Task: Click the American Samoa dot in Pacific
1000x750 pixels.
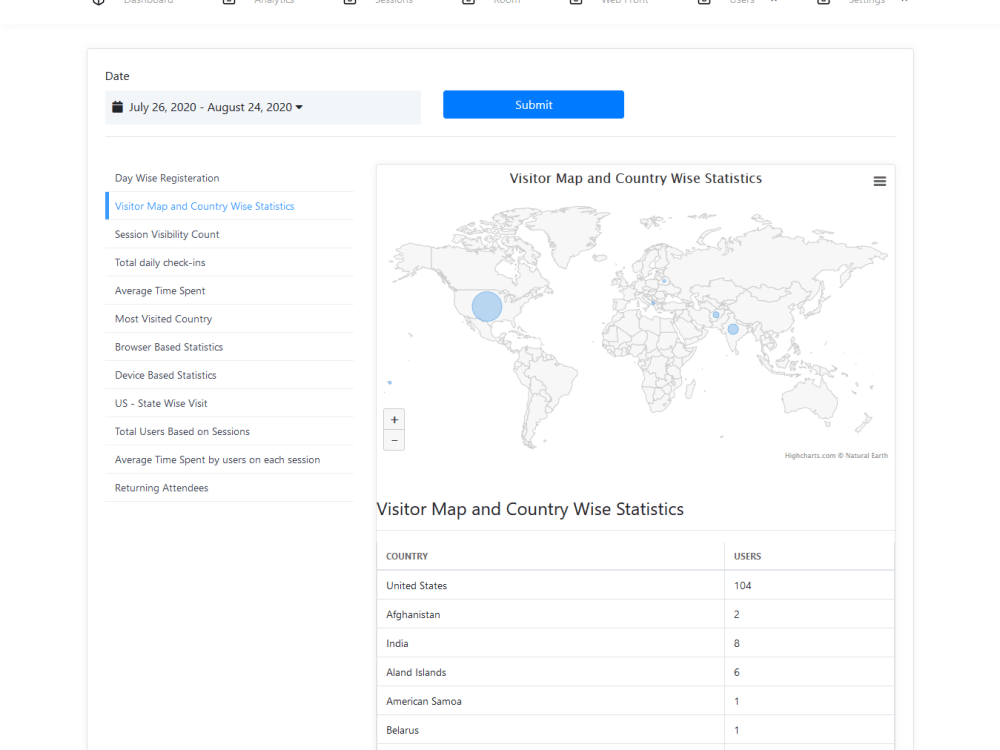Action: (390, 383)
